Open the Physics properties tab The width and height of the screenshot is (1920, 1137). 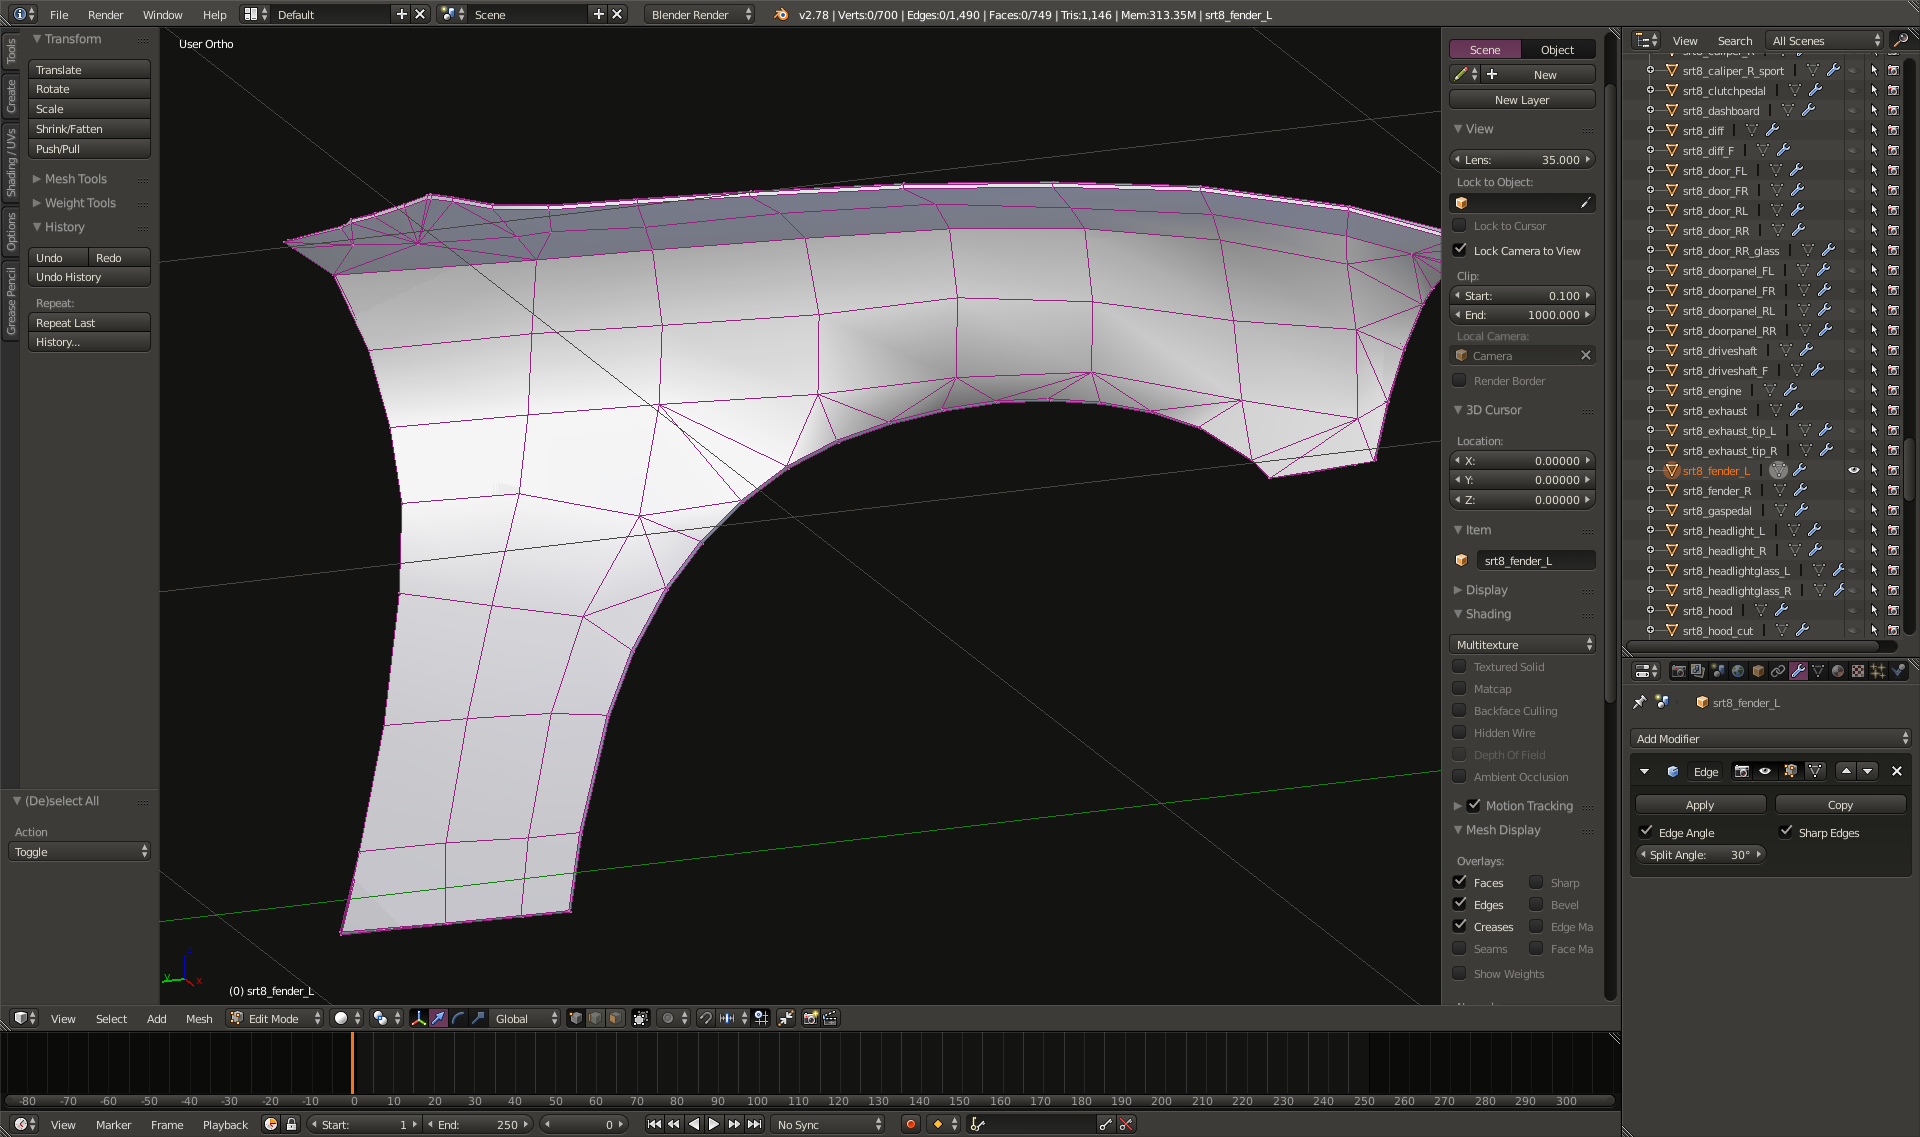[1898, 671]
